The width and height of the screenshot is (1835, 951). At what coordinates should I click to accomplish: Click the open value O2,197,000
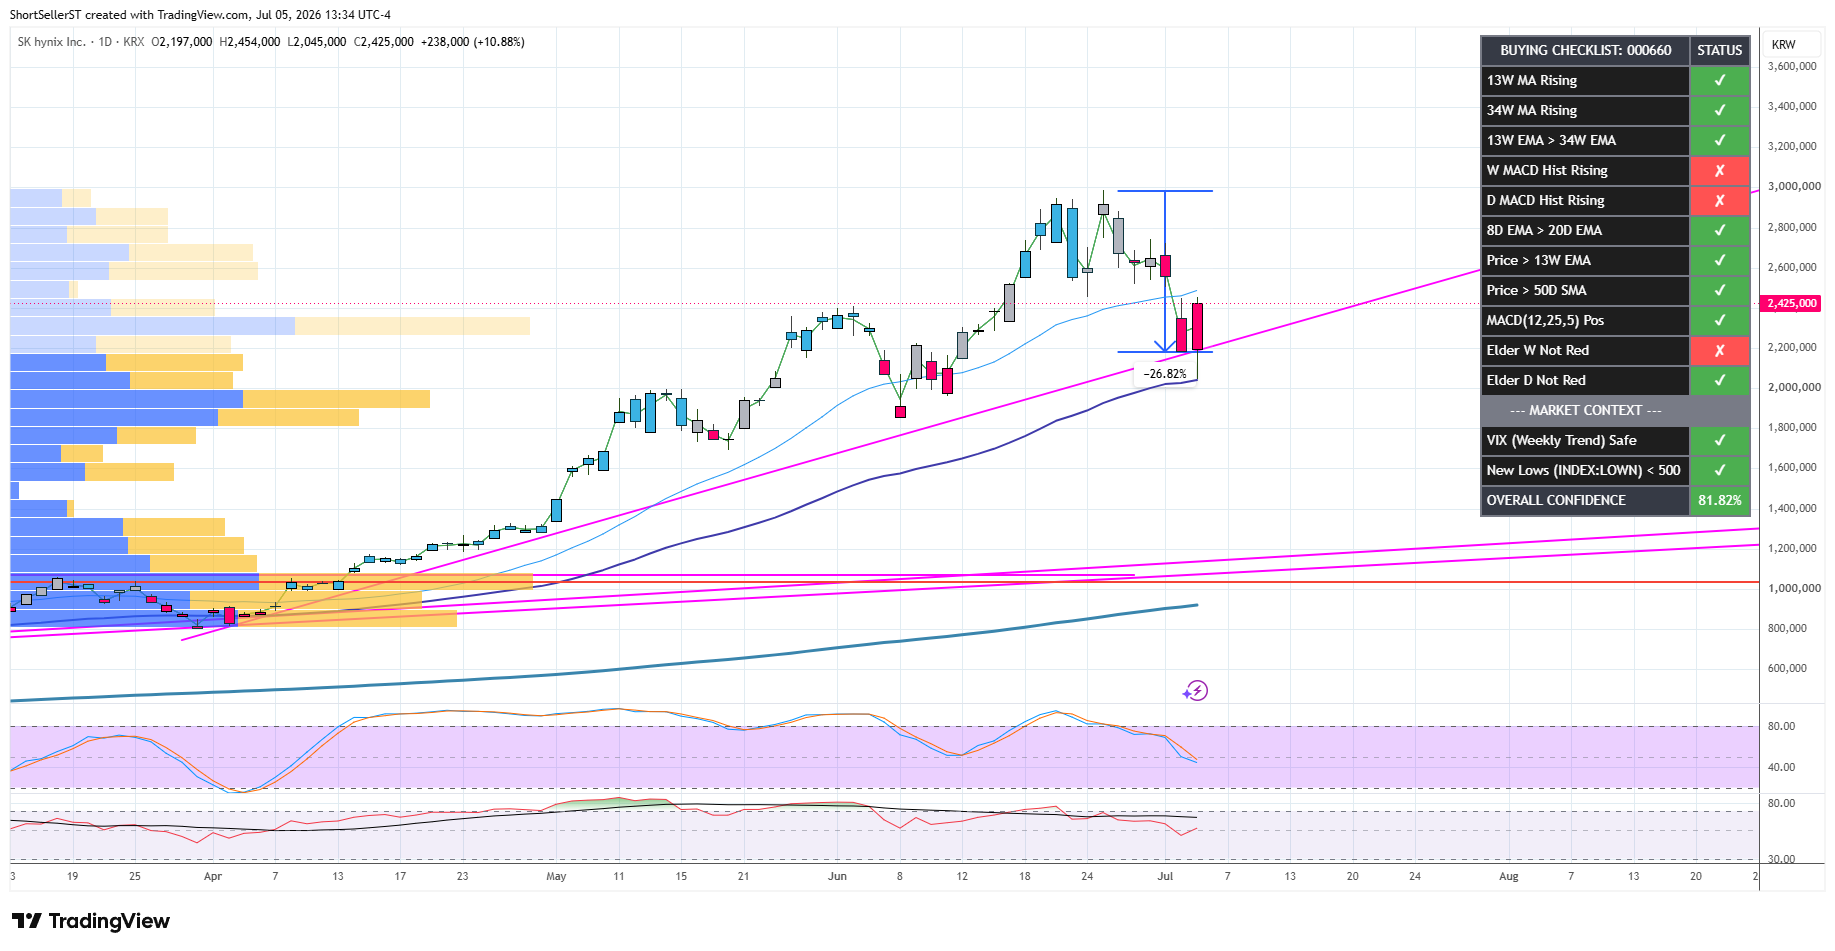coord(182,42)
